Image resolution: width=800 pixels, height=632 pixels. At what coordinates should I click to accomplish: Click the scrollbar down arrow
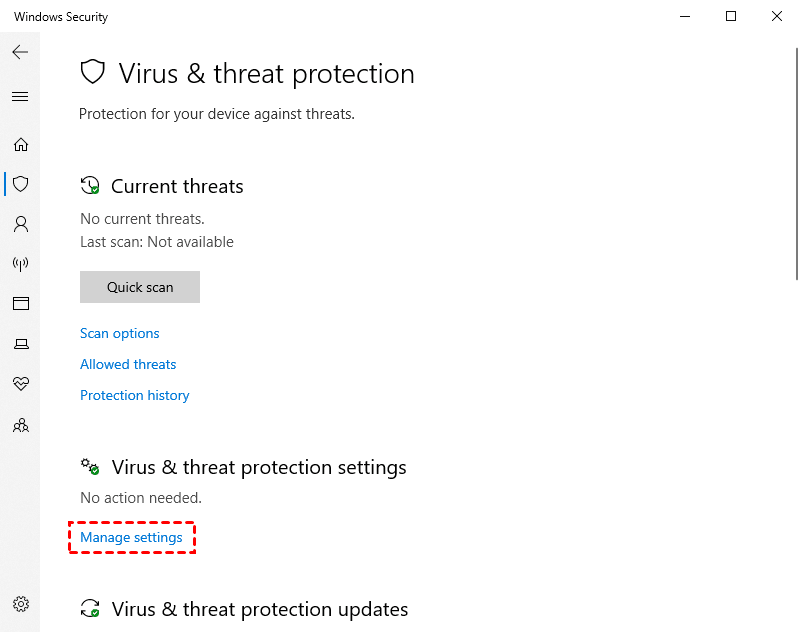[794, 625]
